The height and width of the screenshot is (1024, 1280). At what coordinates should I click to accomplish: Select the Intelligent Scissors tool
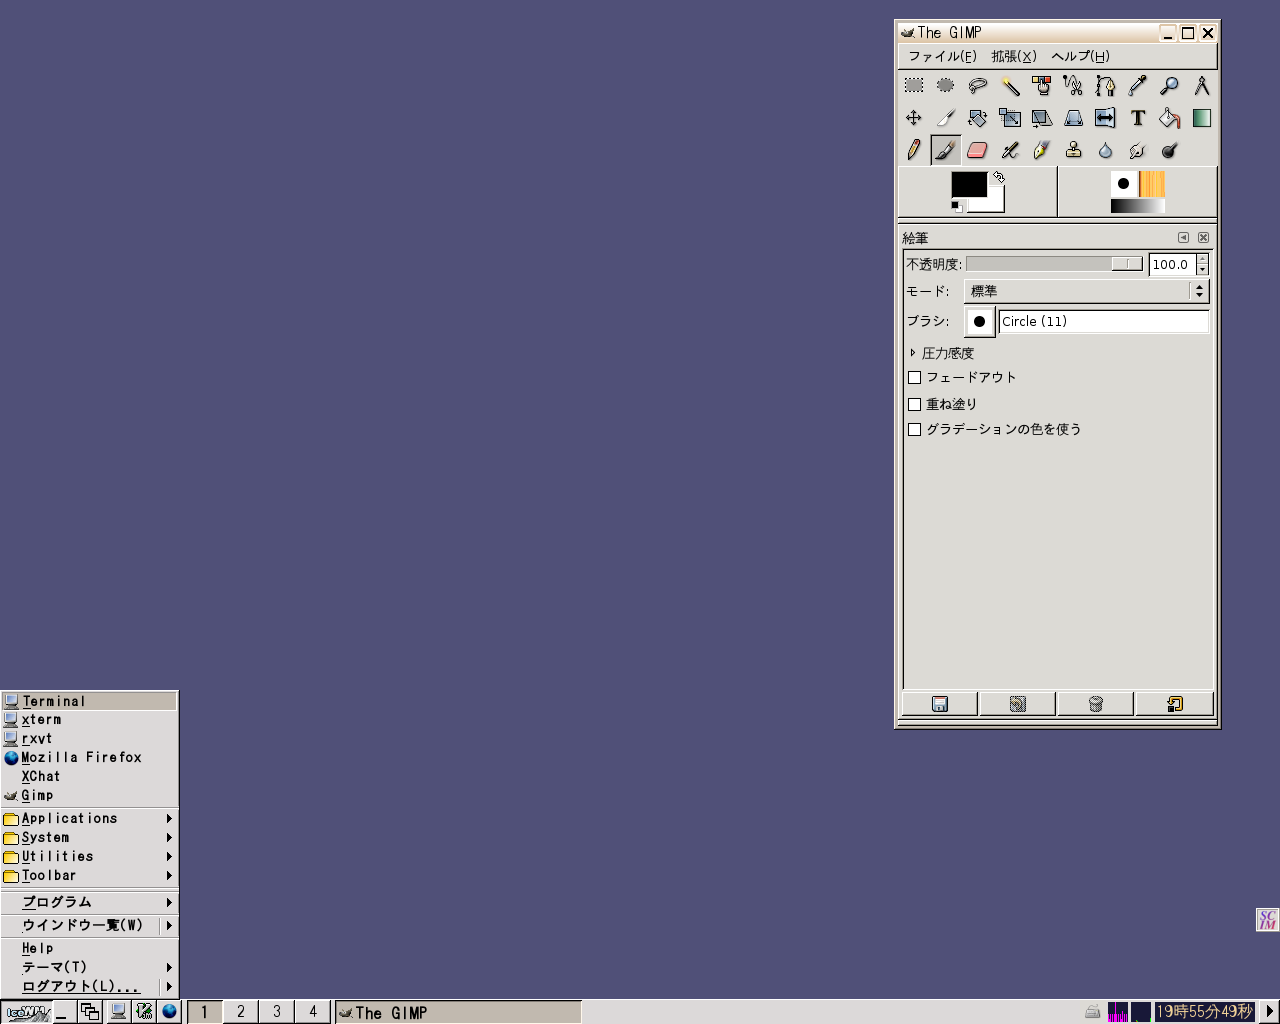pyautogui.click(x=1074, y=86)
